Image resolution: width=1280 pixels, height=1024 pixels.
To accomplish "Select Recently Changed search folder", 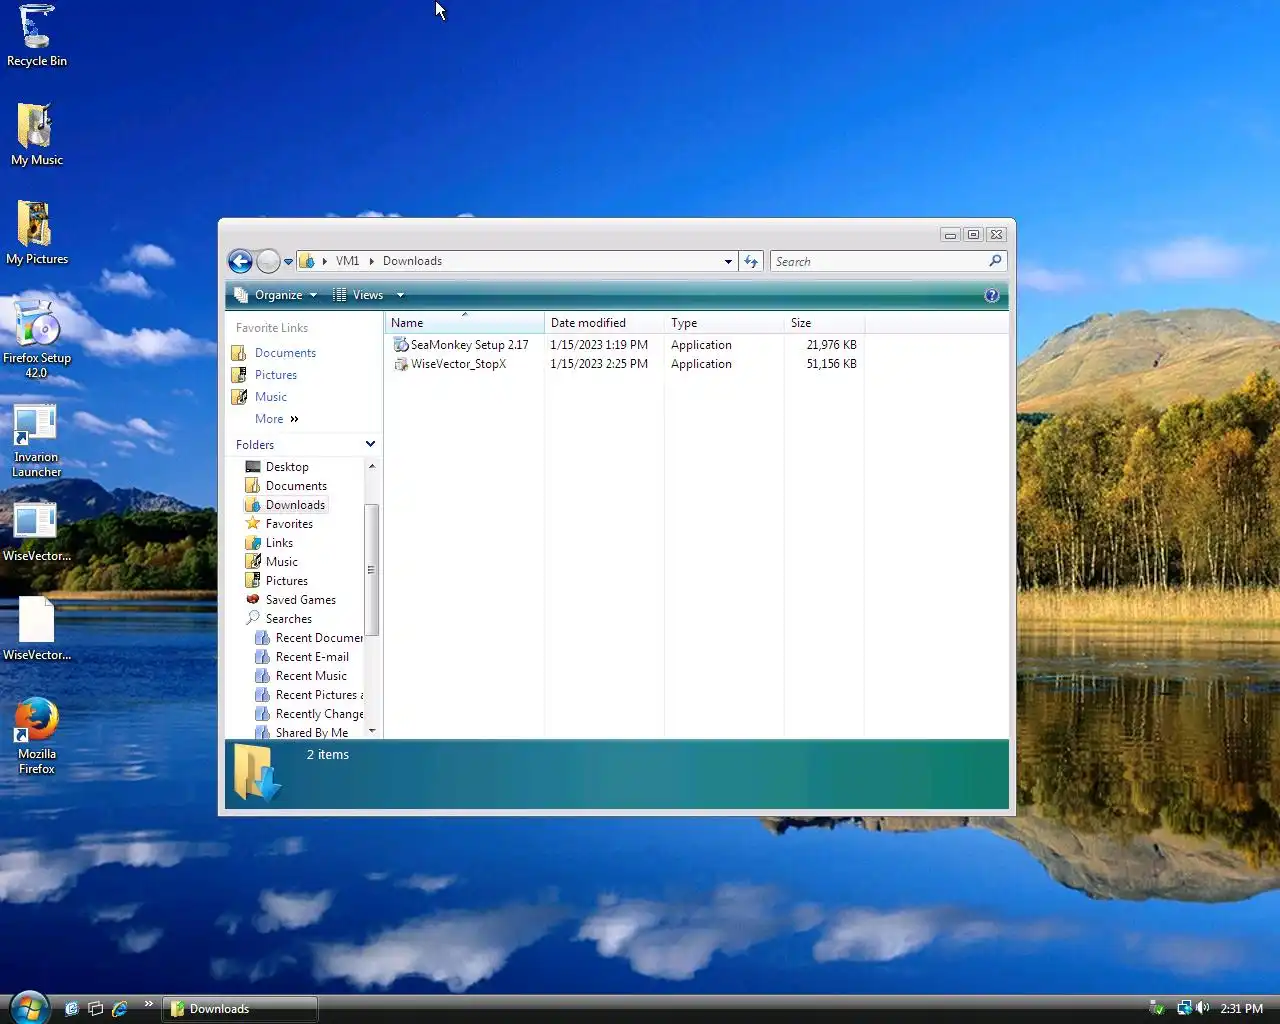I will 309,714.
